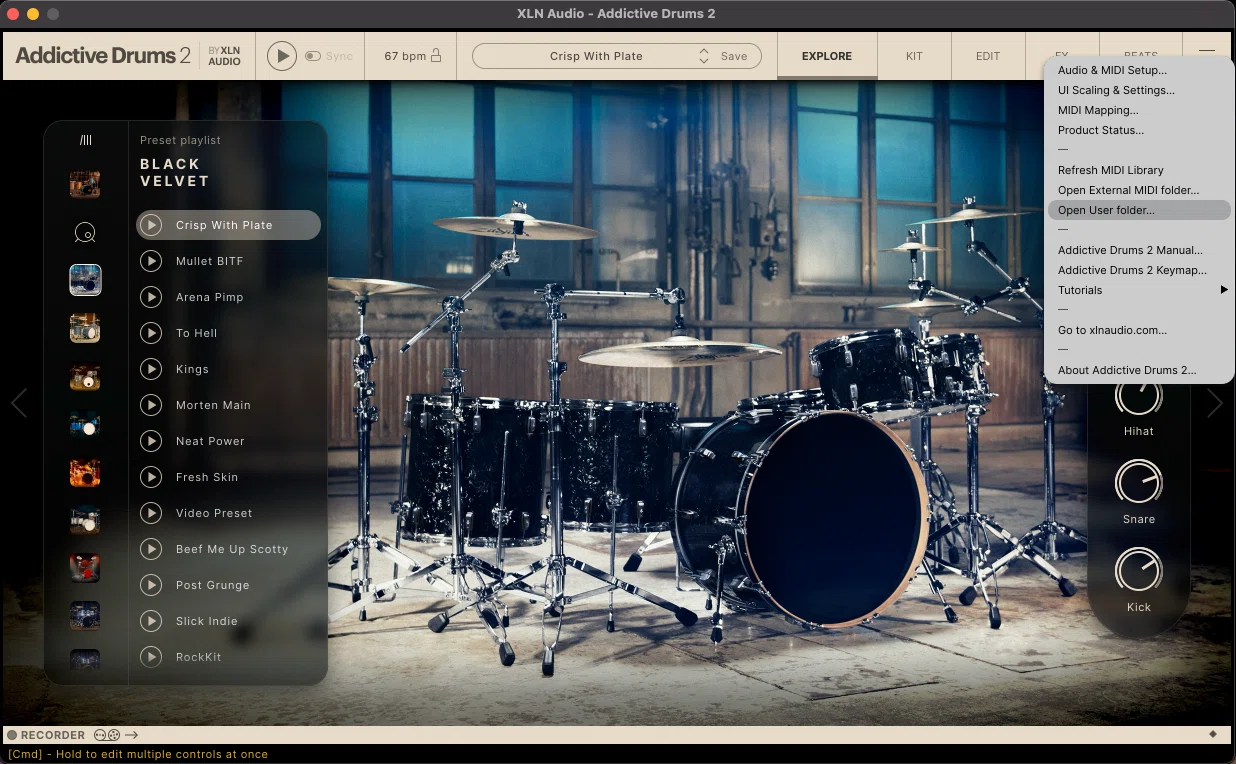Click the diamond icon in recorder bar

click(x=1213, y=734)
